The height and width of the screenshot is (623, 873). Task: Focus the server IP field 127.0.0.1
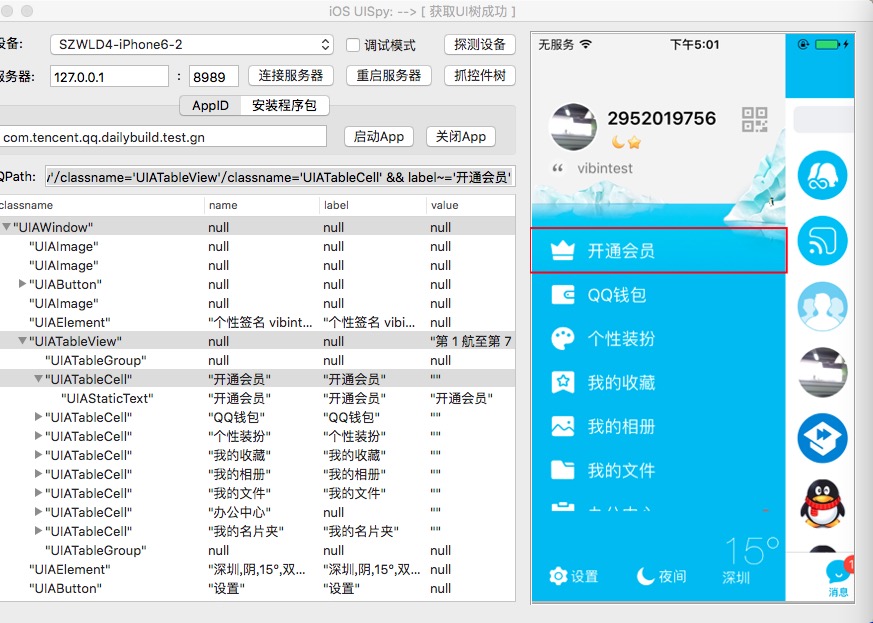coord(109,76)
